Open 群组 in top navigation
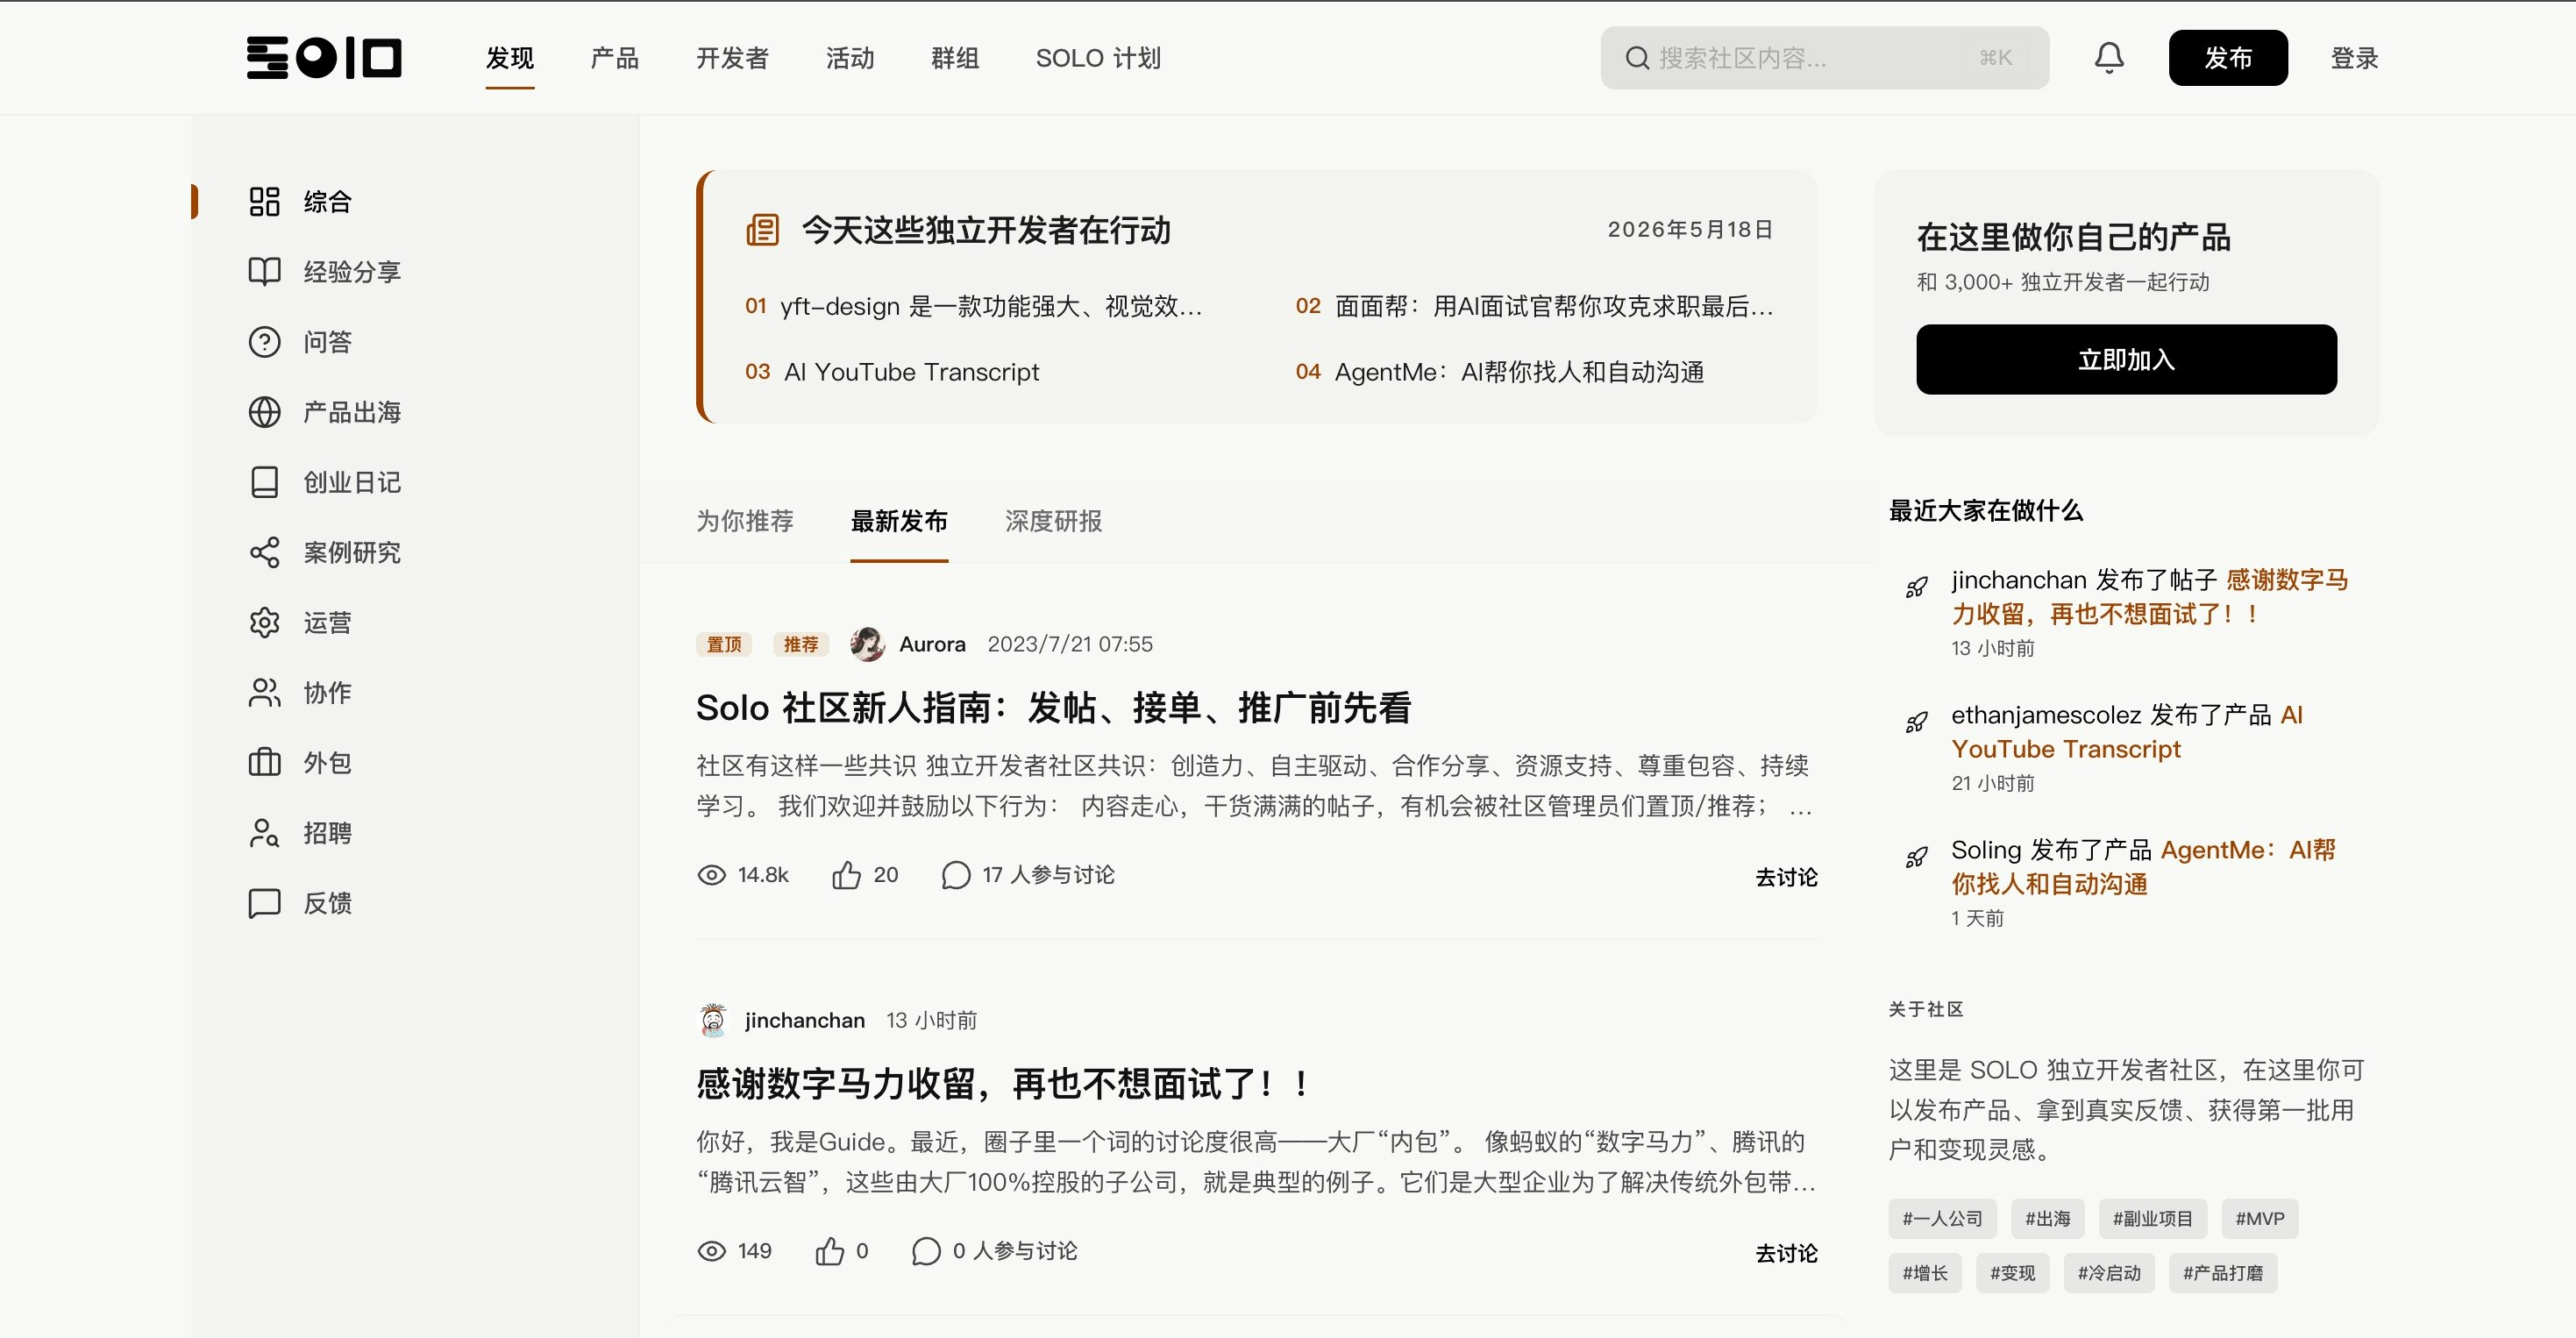2576x1338 pixels. tap(955, 58)
